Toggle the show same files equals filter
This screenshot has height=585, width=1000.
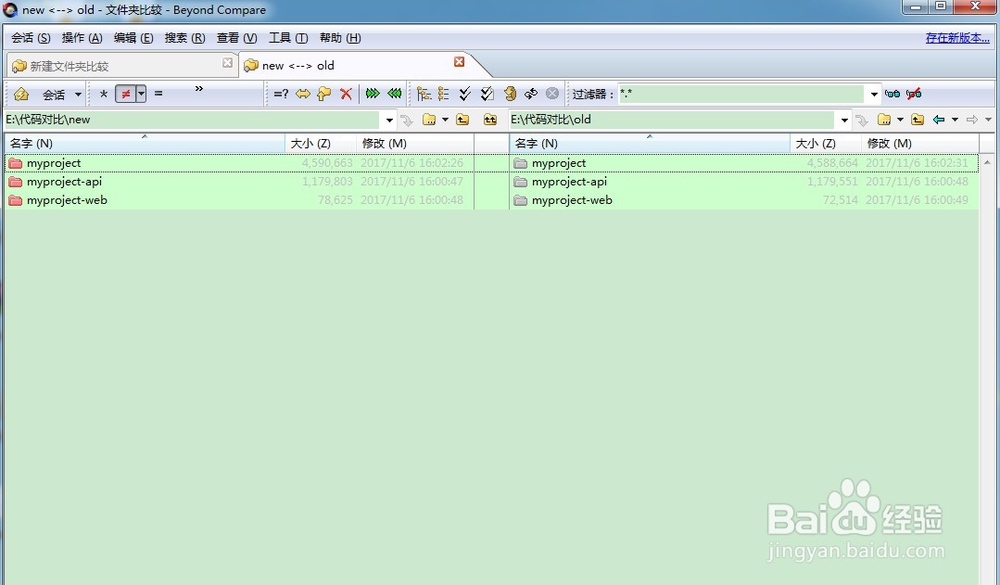click(x=157, y=94)
